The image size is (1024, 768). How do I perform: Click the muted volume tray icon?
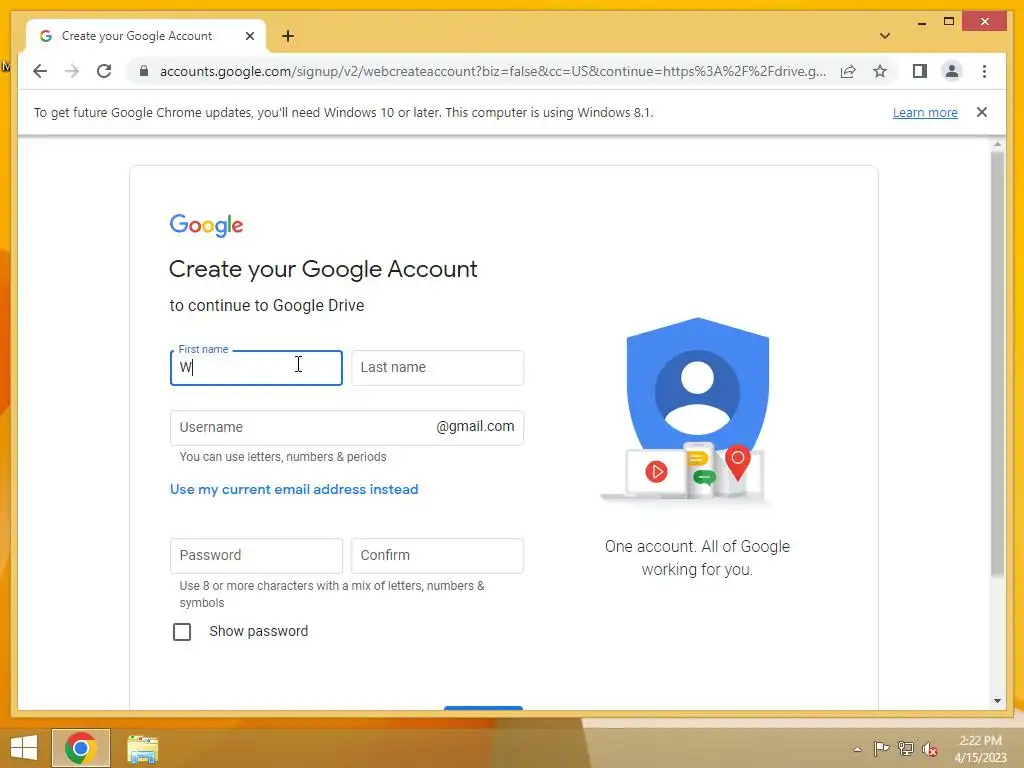tap(930, 749)
